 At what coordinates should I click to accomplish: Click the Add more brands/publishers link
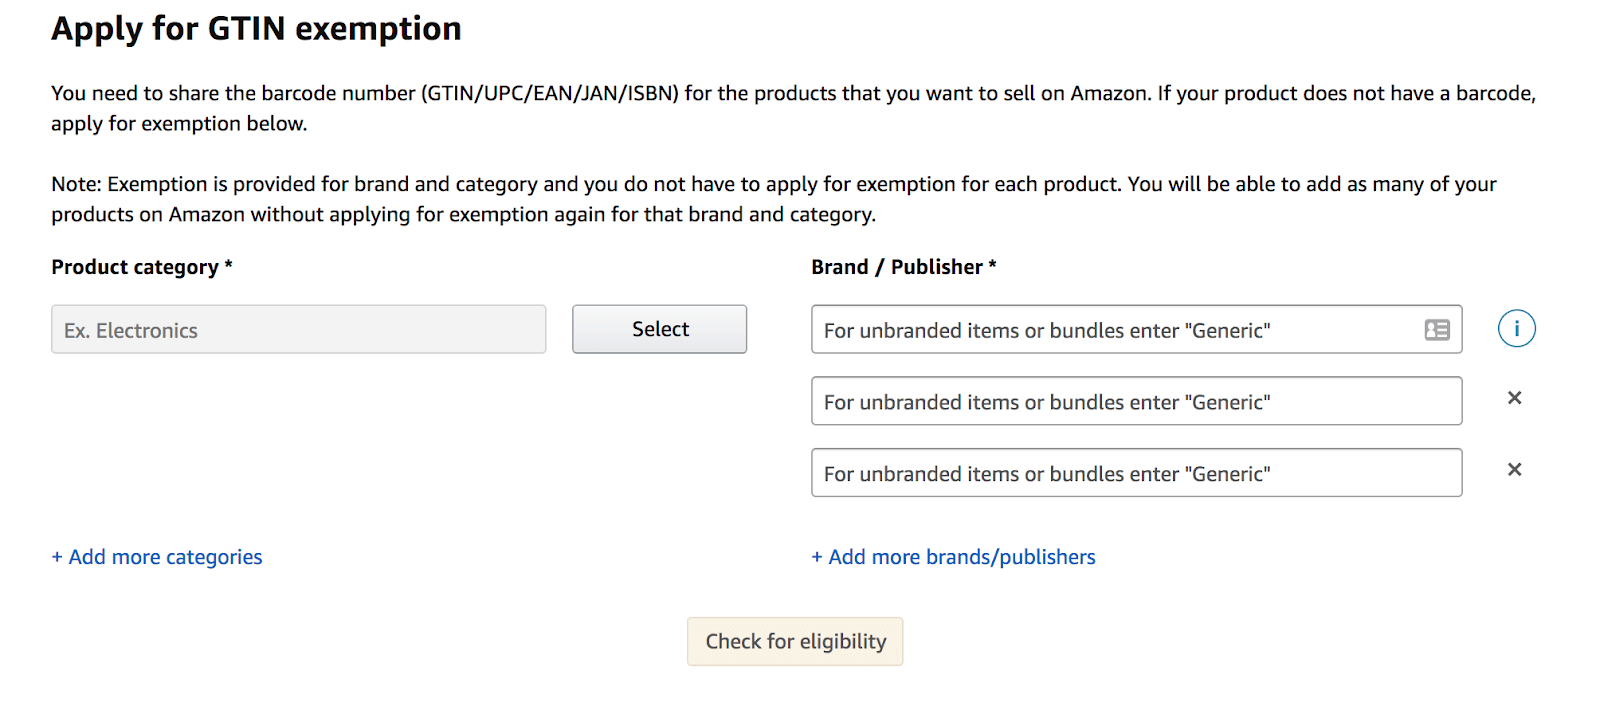961,557
